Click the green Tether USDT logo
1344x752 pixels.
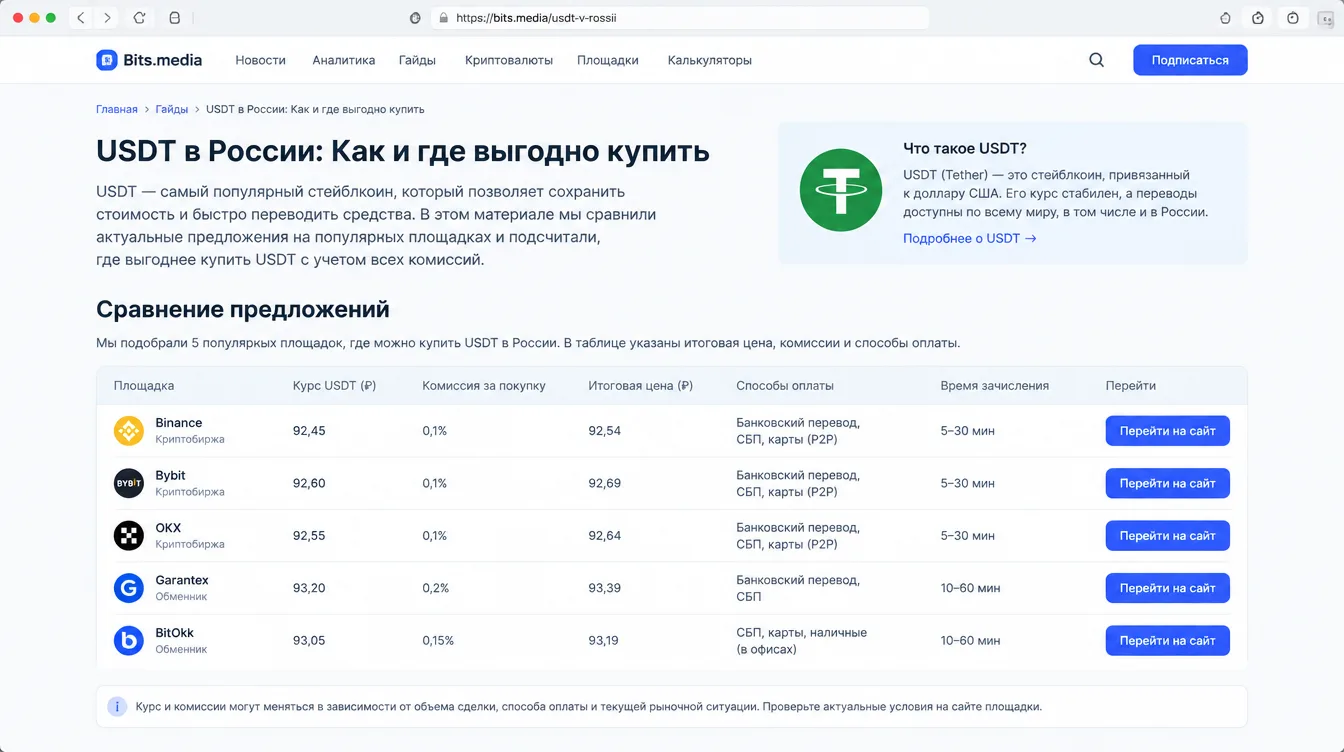pyautogui.click(x=840, y=190)
